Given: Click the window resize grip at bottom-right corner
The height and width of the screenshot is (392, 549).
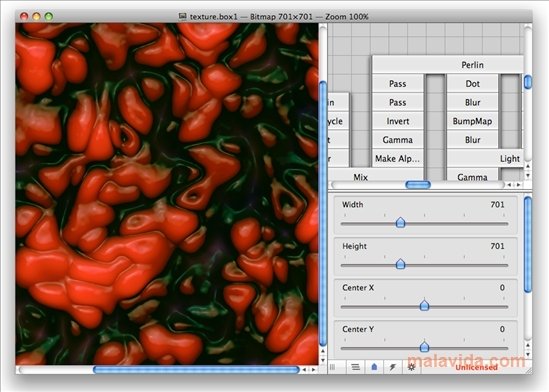Looking at the screenshot, I should pos(528,370).
